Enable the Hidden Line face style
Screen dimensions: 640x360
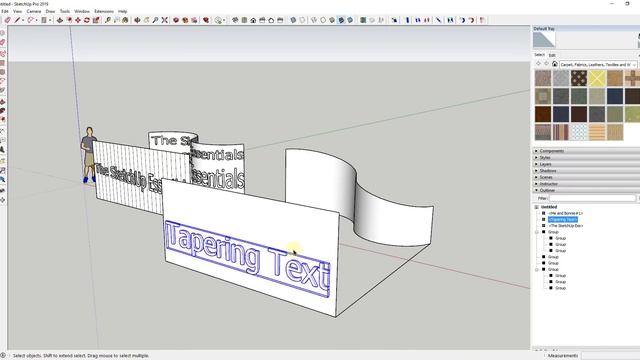click(322, 20)
